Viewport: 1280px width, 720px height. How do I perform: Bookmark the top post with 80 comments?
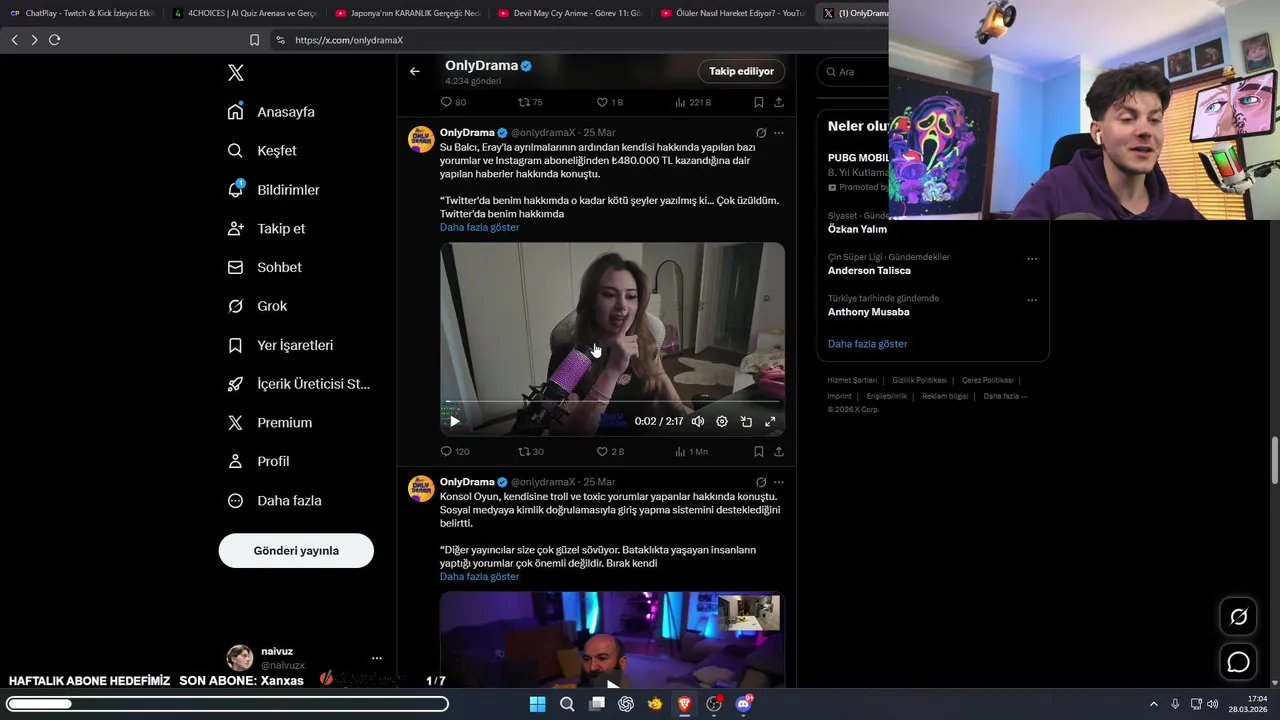point(759,102)
